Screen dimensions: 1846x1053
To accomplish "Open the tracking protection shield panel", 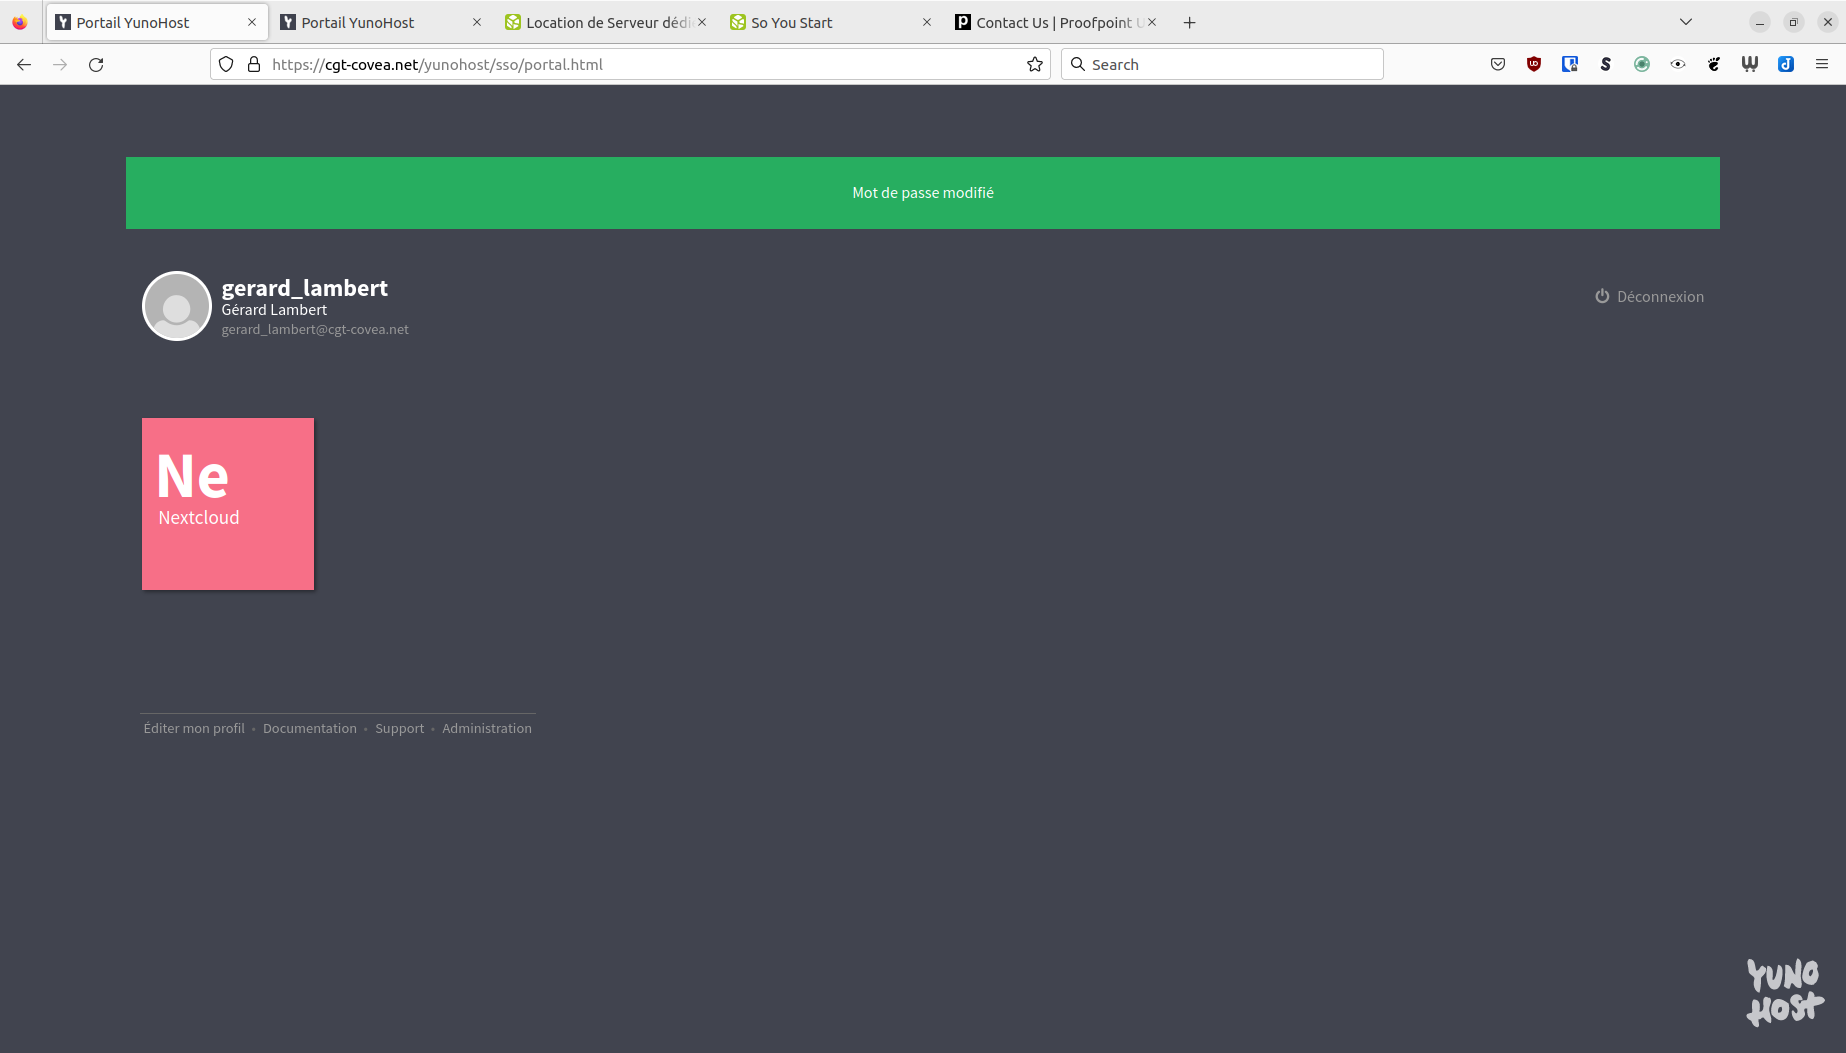I will 226,64.
